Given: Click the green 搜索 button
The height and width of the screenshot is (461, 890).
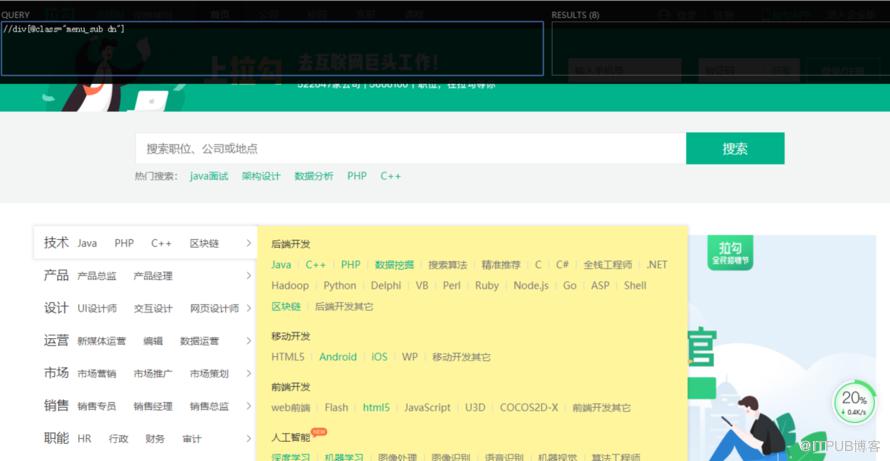Looking at the screenshot, I should pos(735,148).
